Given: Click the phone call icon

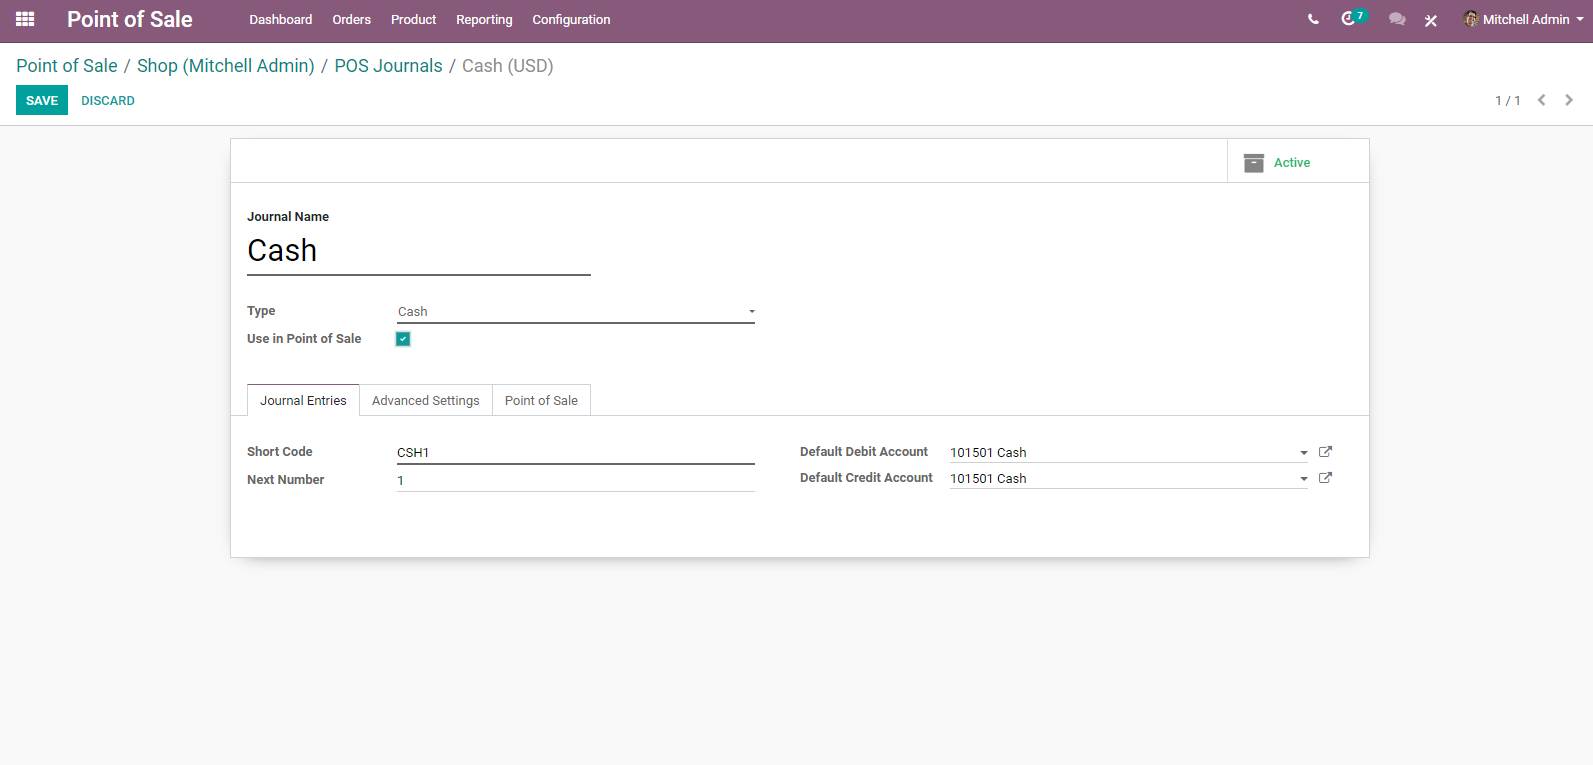Looking at the screenshot, I should pos(1313,19).
